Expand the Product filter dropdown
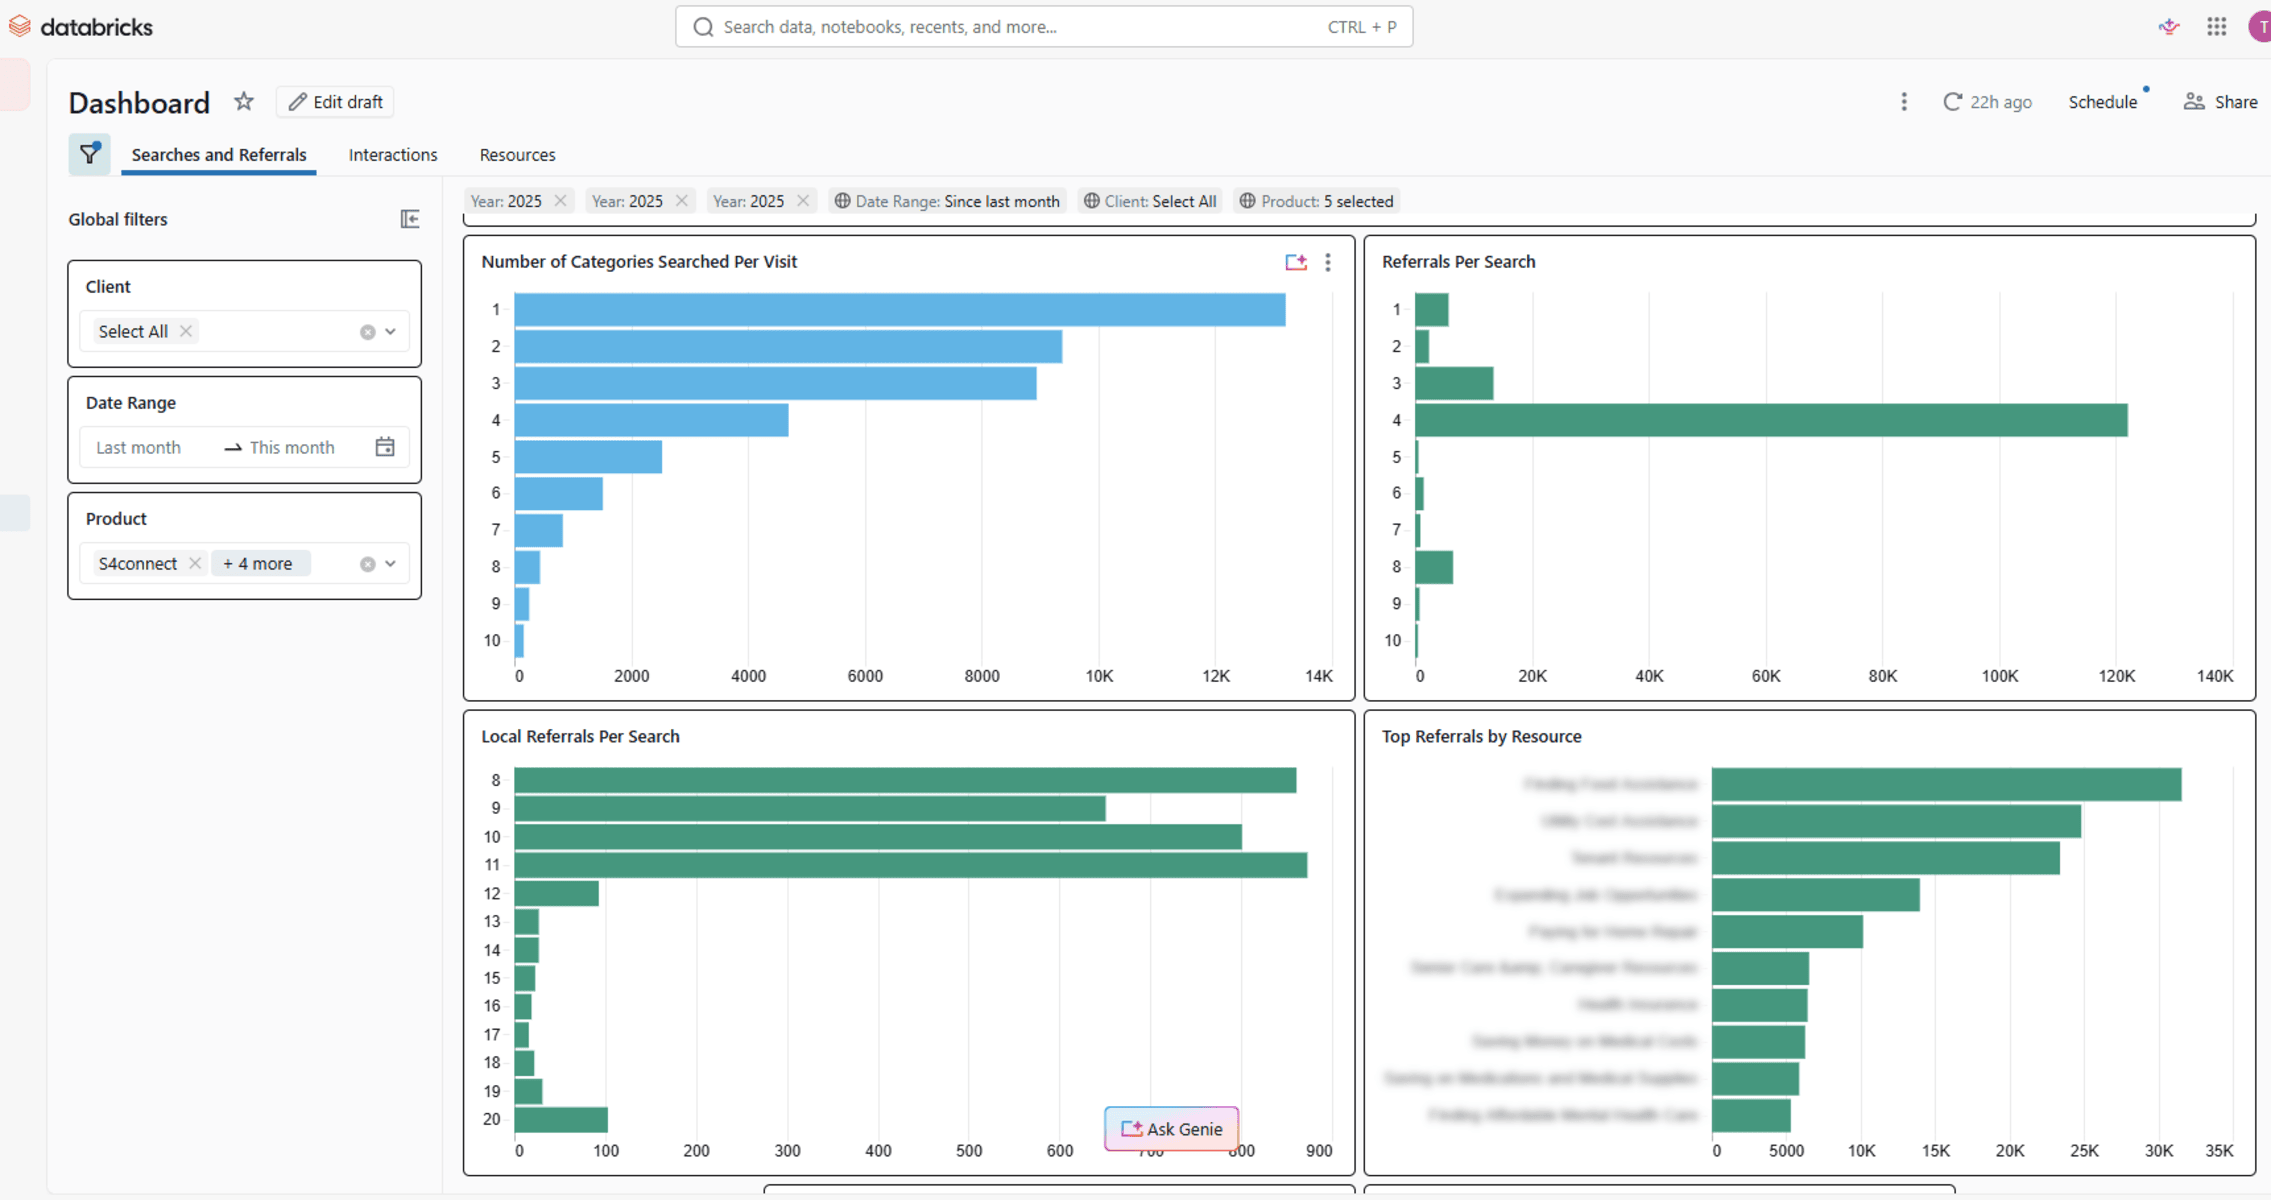Viewport: 2271px width, 1200px height. coord(391,563)
